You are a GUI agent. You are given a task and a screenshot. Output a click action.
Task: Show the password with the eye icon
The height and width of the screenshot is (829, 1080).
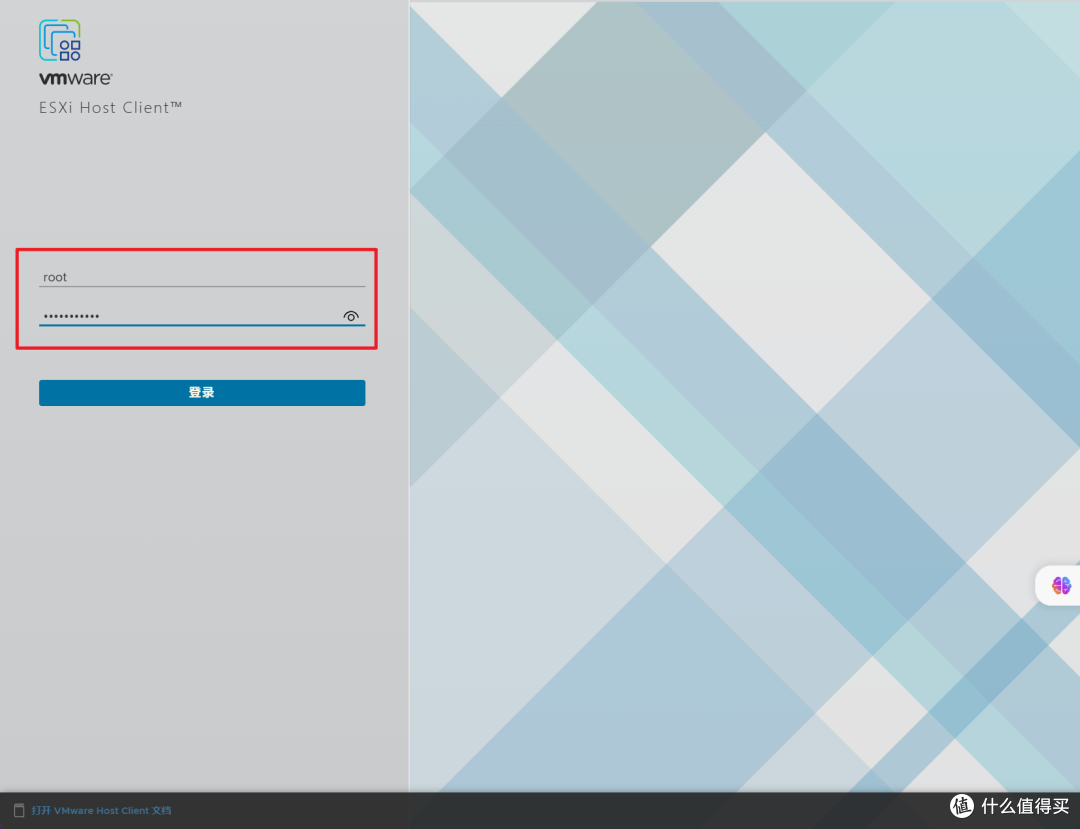(x=351, y=316)
